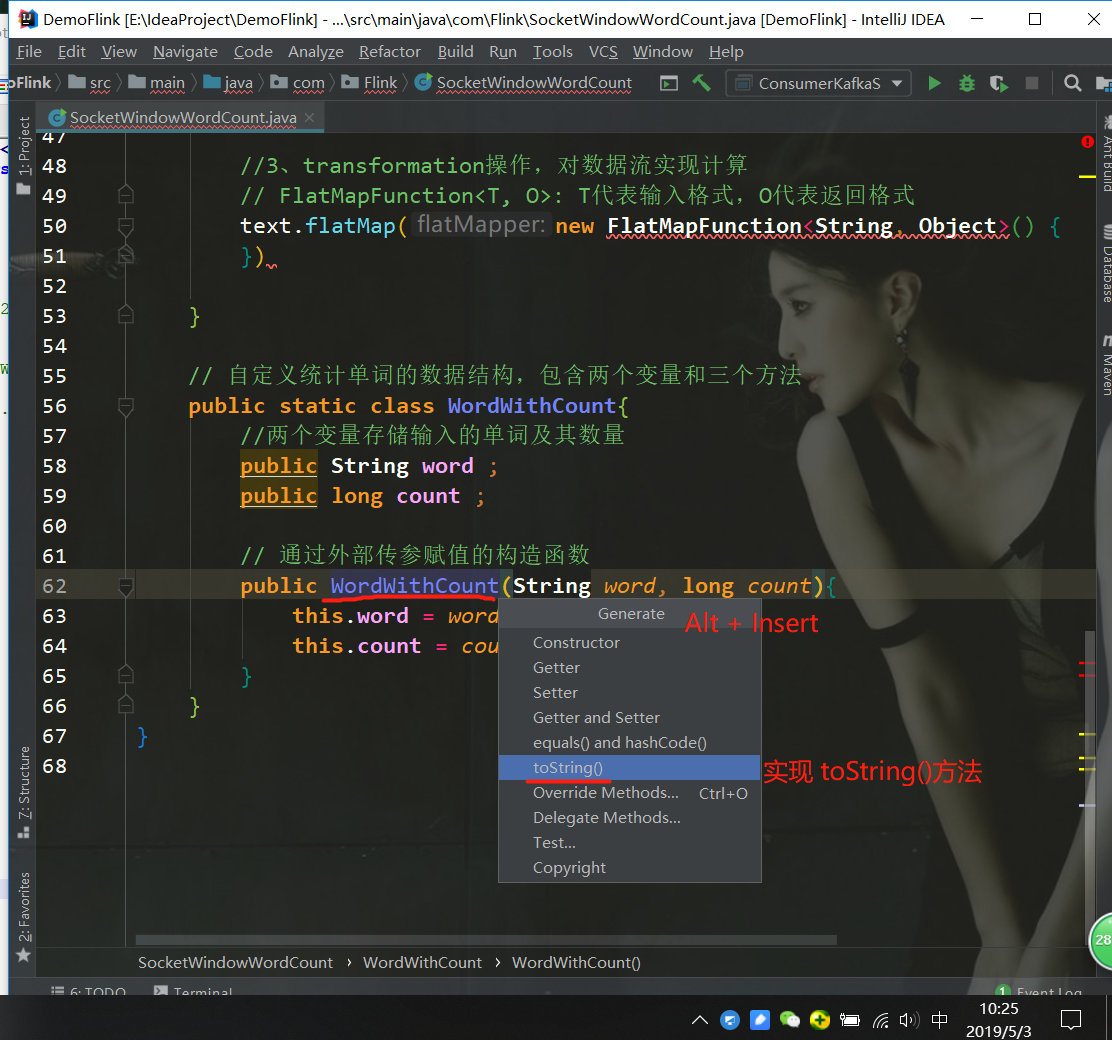1112x1040 pixels.
Task: Start a Debug session
Action: pyautogui.click(x=966, y=83)
